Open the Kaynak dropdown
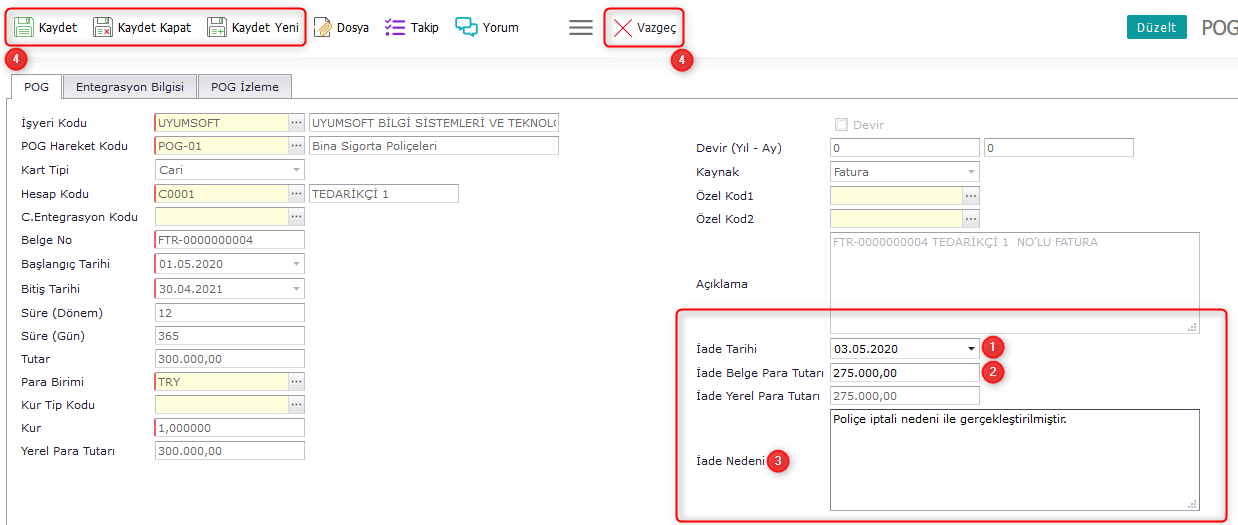1238x525 pixels. coord(971,172)
